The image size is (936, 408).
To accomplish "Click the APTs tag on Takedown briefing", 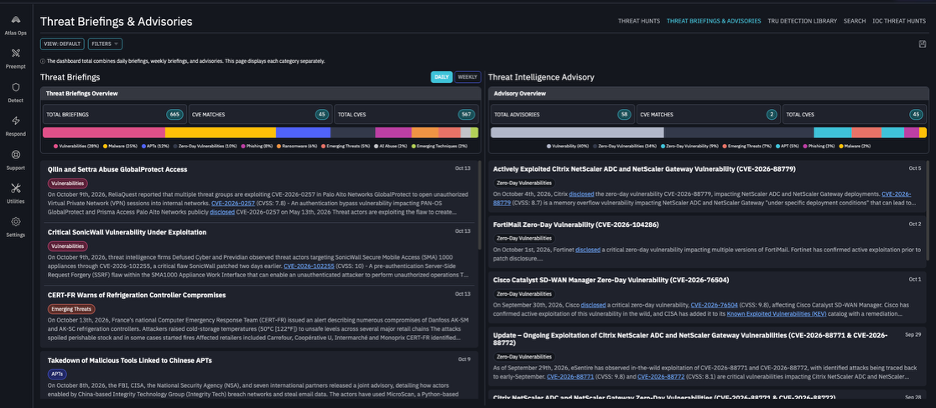I will [57, 375].
